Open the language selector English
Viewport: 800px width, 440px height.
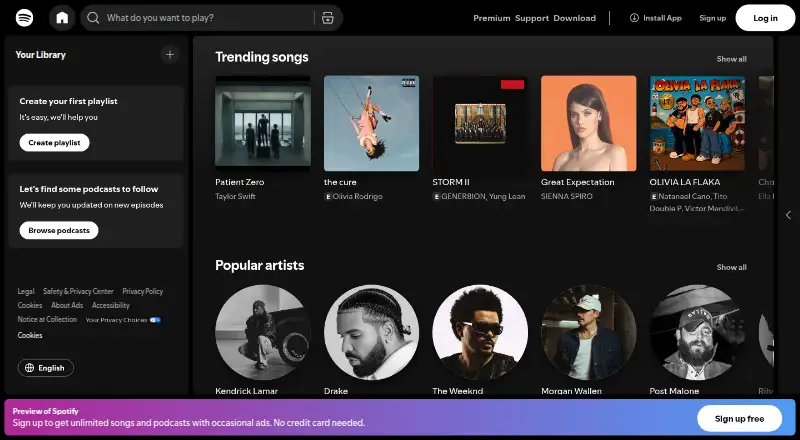pyautogui.click(x=46, y=368)
